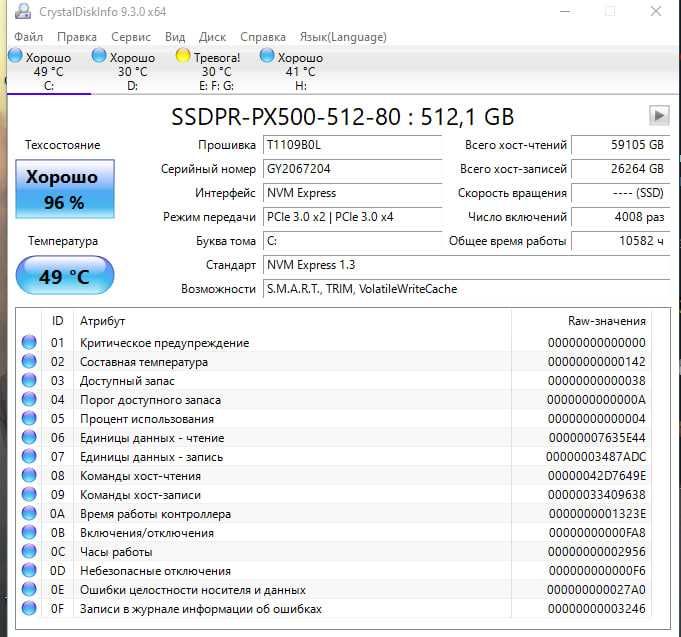681x637 pixels.
Task: Click status orb for 0F Записи в журнале
Action: 29,608
